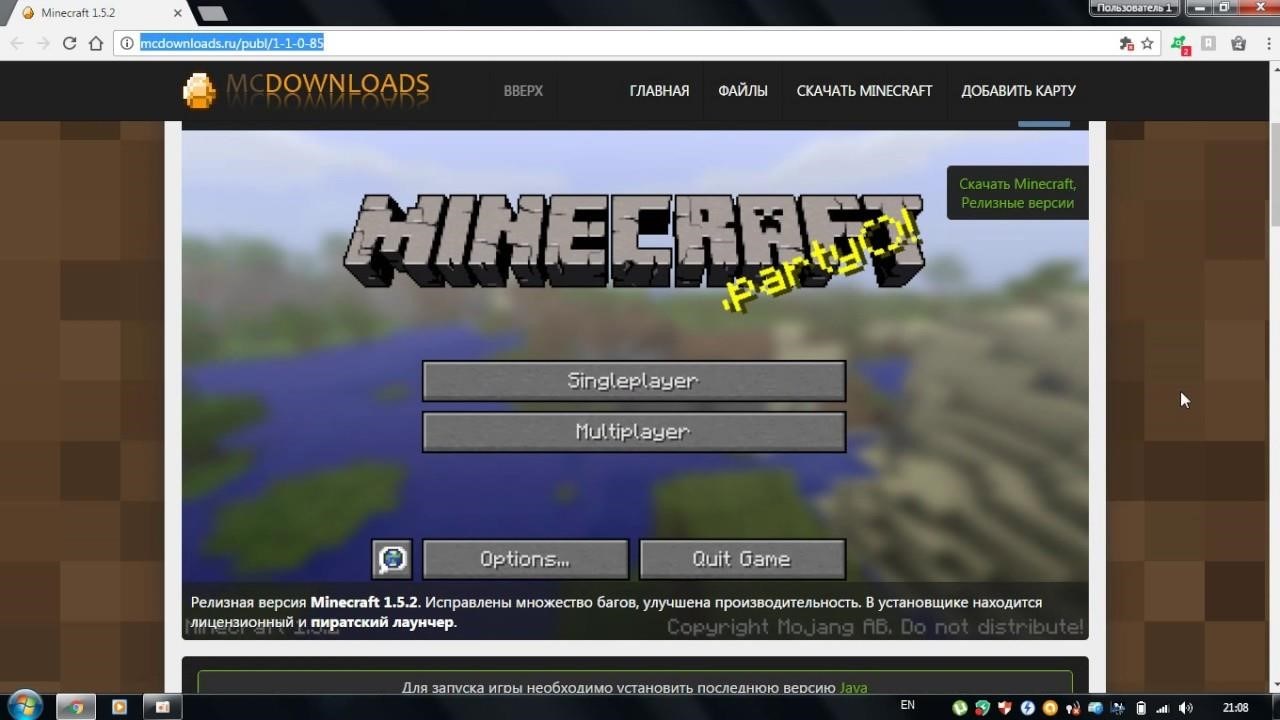Open the network signal tray icon
Viewport: 1280px width, 720px height.
tap(1163, 708)
